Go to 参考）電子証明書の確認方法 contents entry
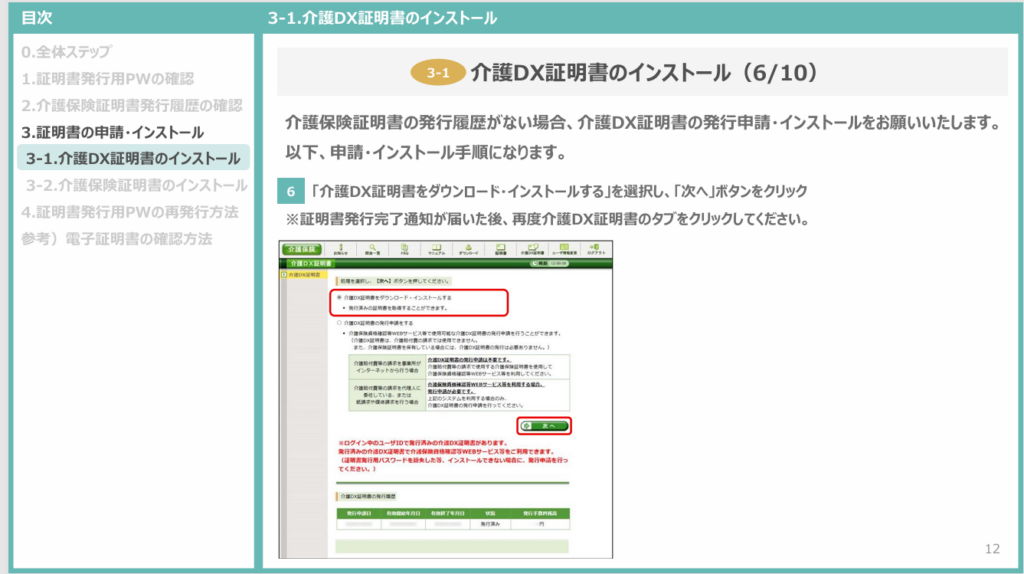1024x574 pixels. click(x=117, y=239)
